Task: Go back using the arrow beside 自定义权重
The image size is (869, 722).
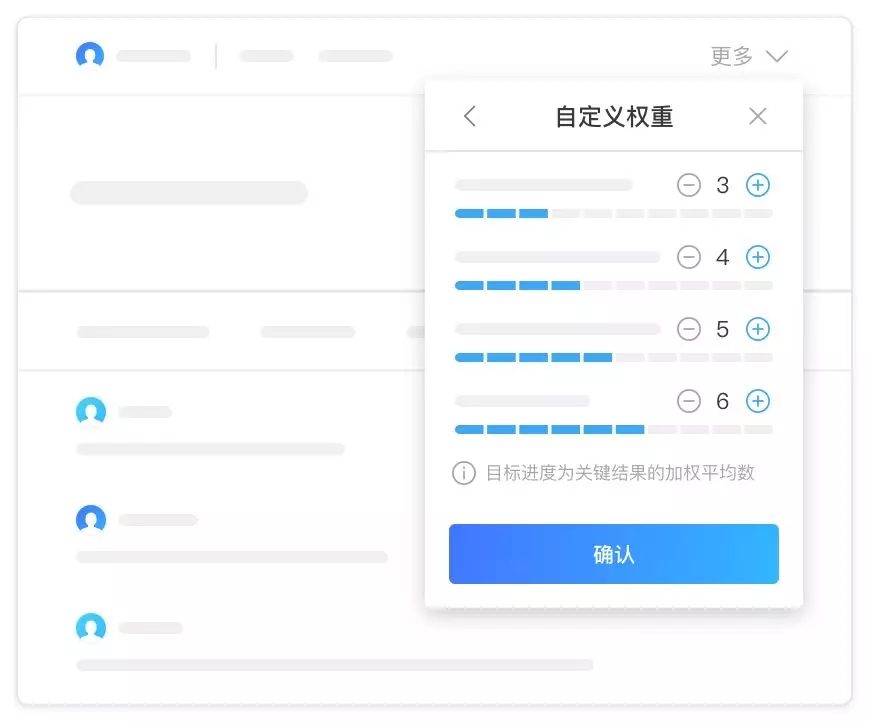Action: (470, 116)
